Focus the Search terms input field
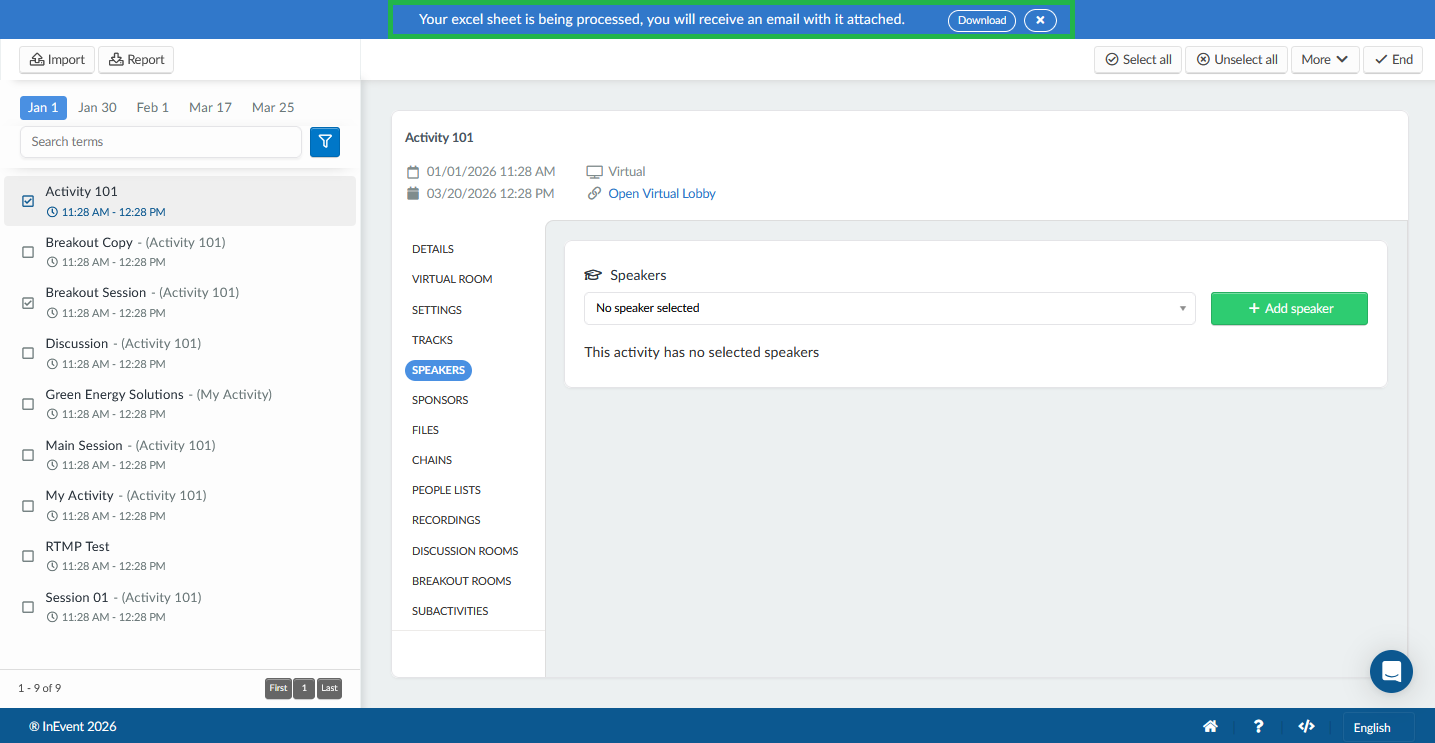Viewport: 1435px width, 743px height. pyautogui.click(x=161, y=142)
